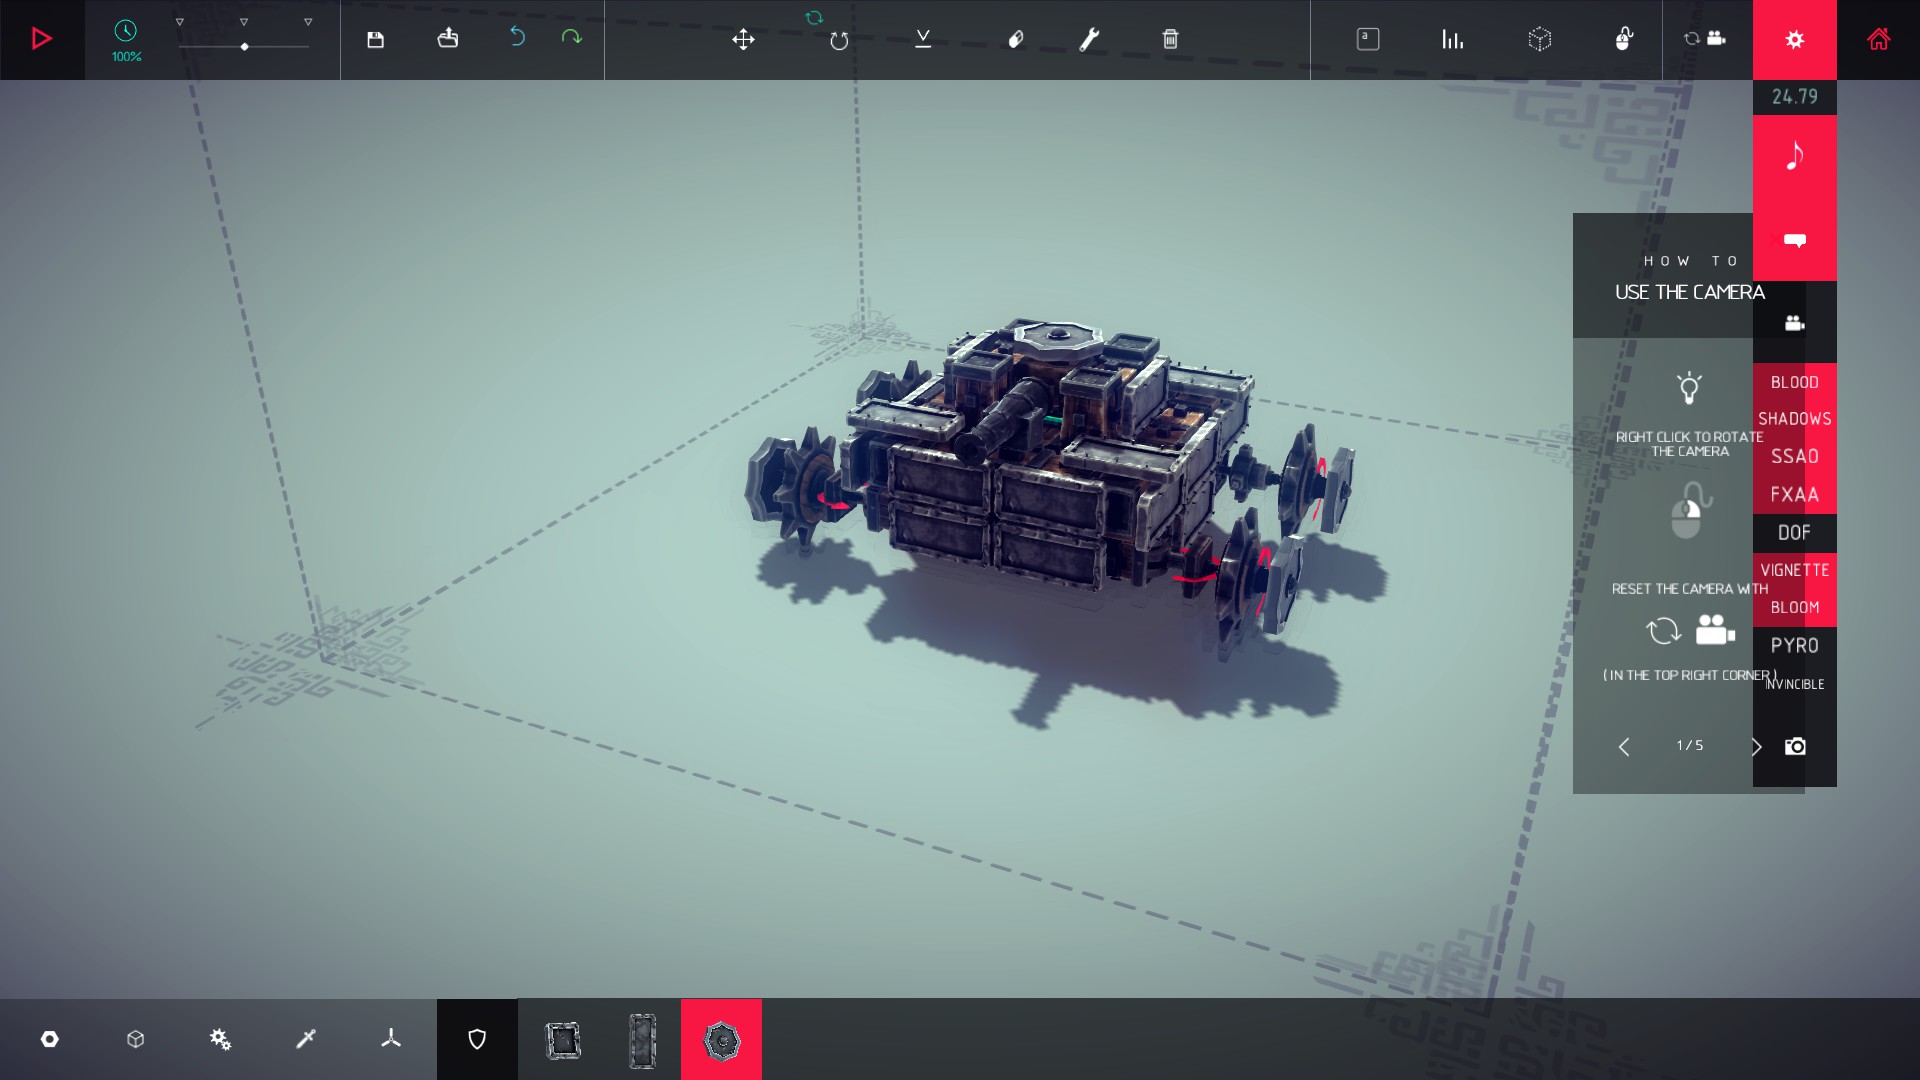1920x1080 pixels.
Task: Click the undo arrow icon
Action: click(517, 37)
